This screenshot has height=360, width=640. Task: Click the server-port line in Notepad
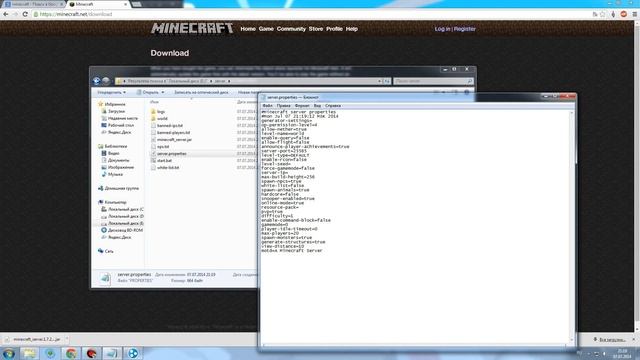tap(284, 151)
